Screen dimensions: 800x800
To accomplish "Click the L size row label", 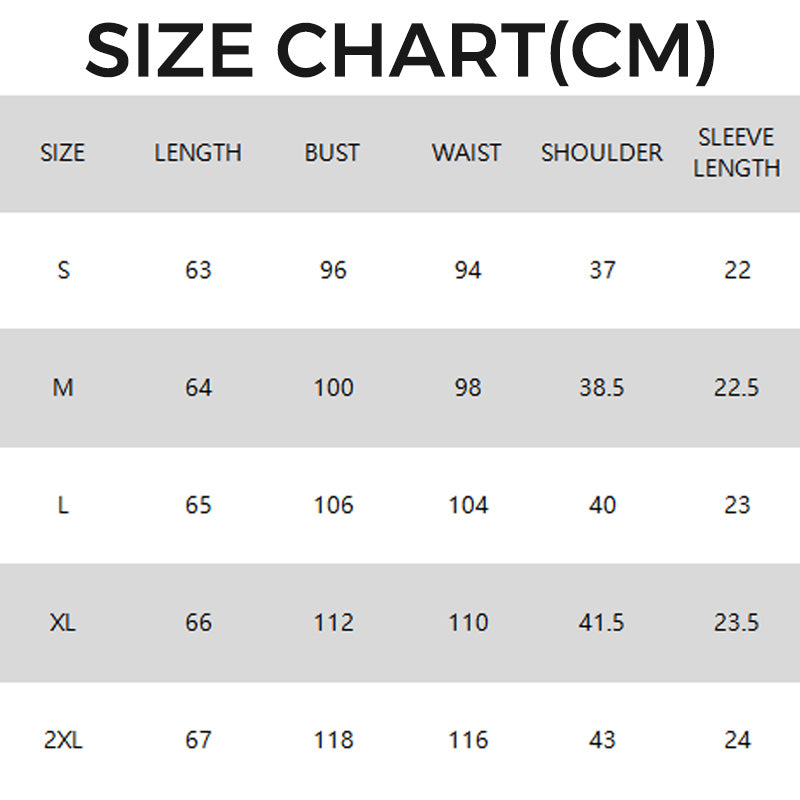I will 63,505.
